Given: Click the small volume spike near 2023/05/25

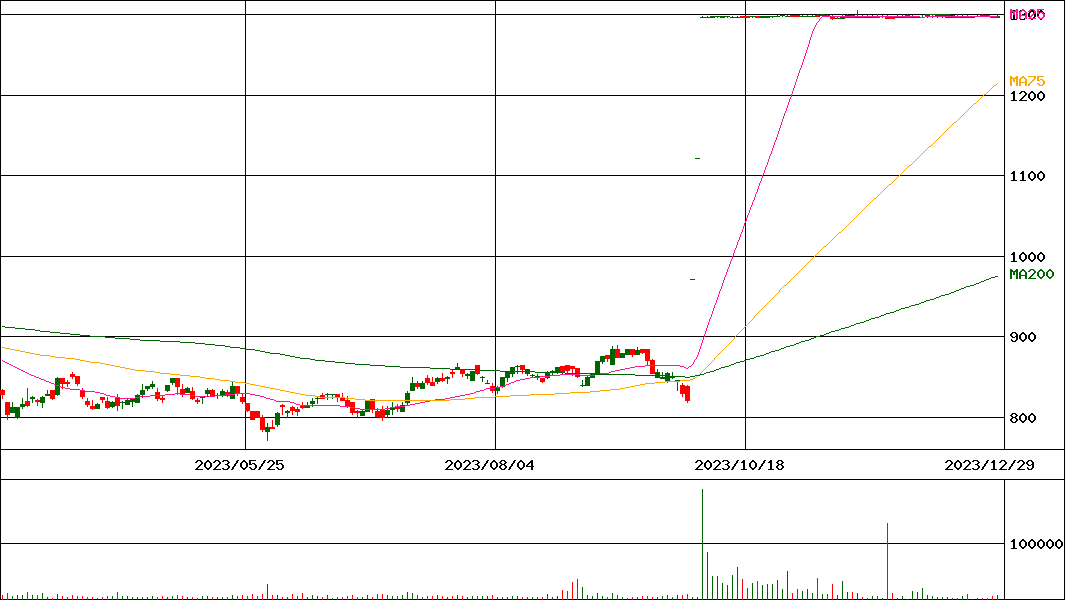Looking at the screenshot, I should click(268, 591).
